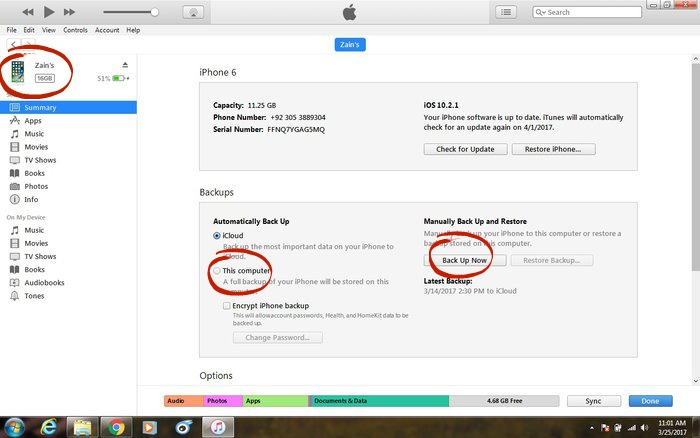Enable Encrypt iPhone backup checkbox
Screen dimensions: 700x438
click(x=227, y=305)
